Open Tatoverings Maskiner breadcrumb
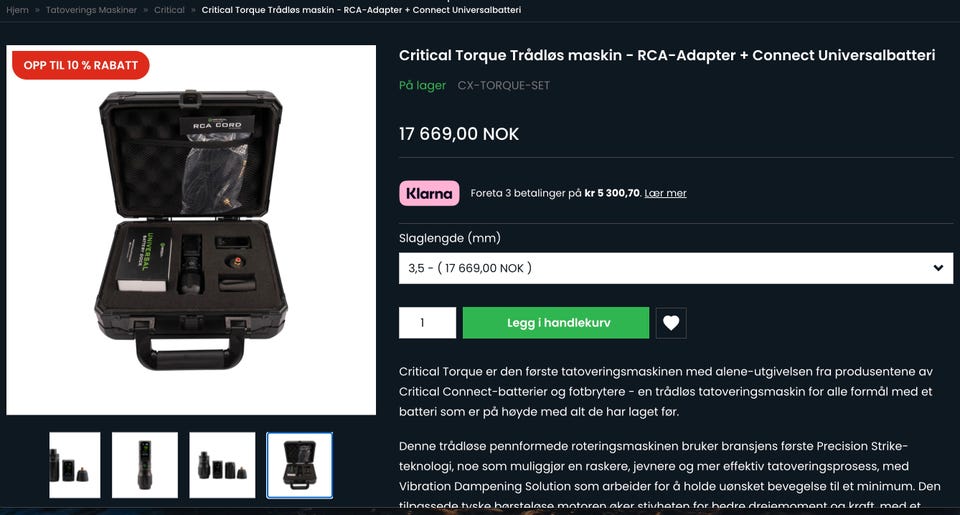Viewport: 960px width, 515px height. [91, 10]
